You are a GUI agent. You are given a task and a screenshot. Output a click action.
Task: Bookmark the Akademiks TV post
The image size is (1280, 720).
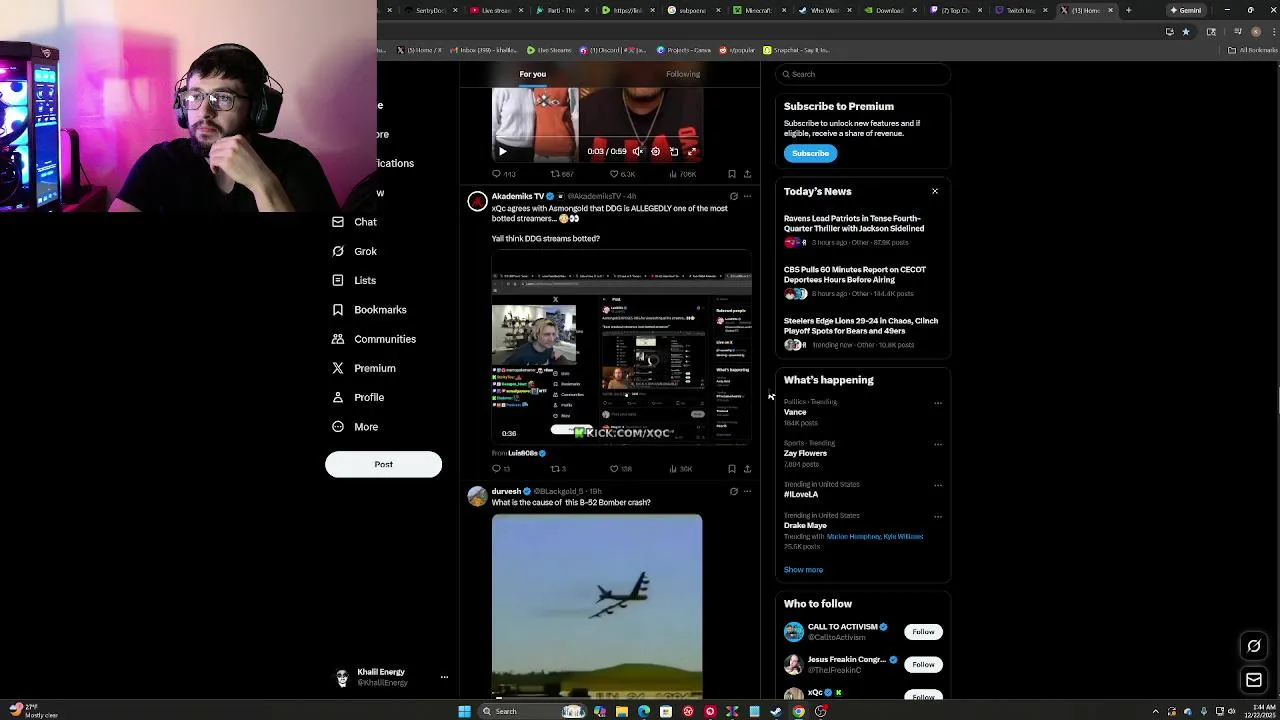click(732, 469)
